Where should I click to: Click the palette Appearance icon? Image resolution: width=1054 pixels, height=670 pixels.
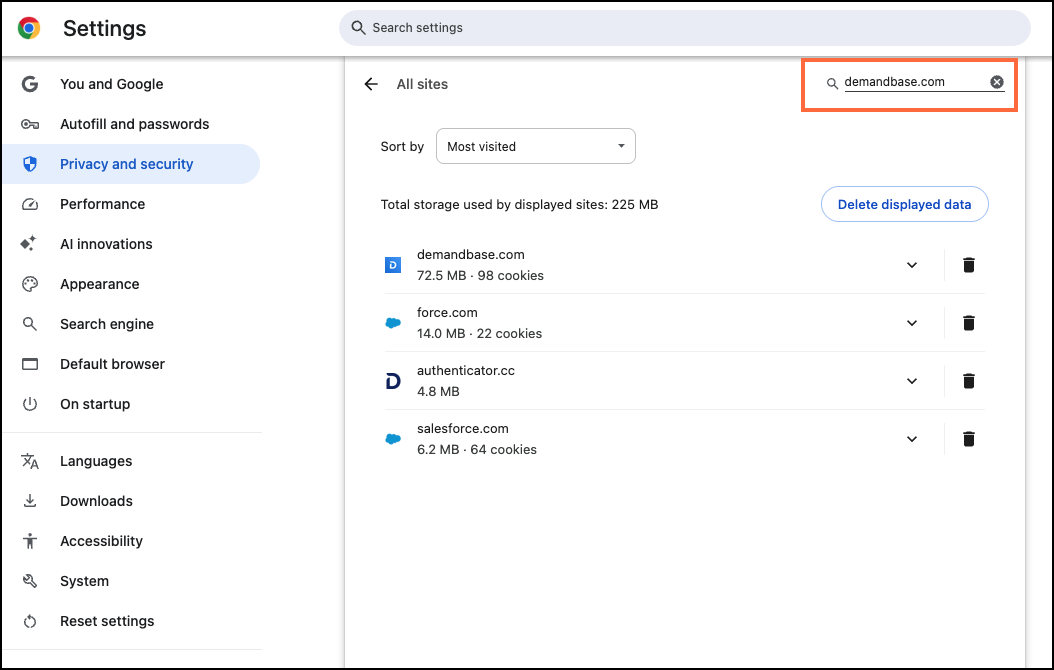30,284
